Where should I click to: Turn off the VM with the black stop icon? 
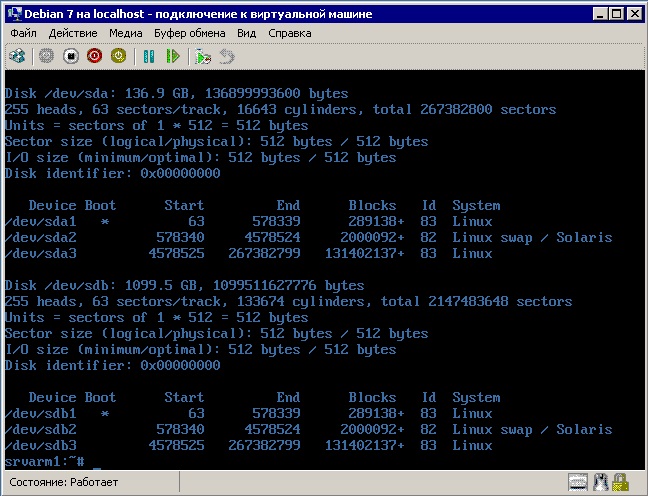click(x=71, y=56)
